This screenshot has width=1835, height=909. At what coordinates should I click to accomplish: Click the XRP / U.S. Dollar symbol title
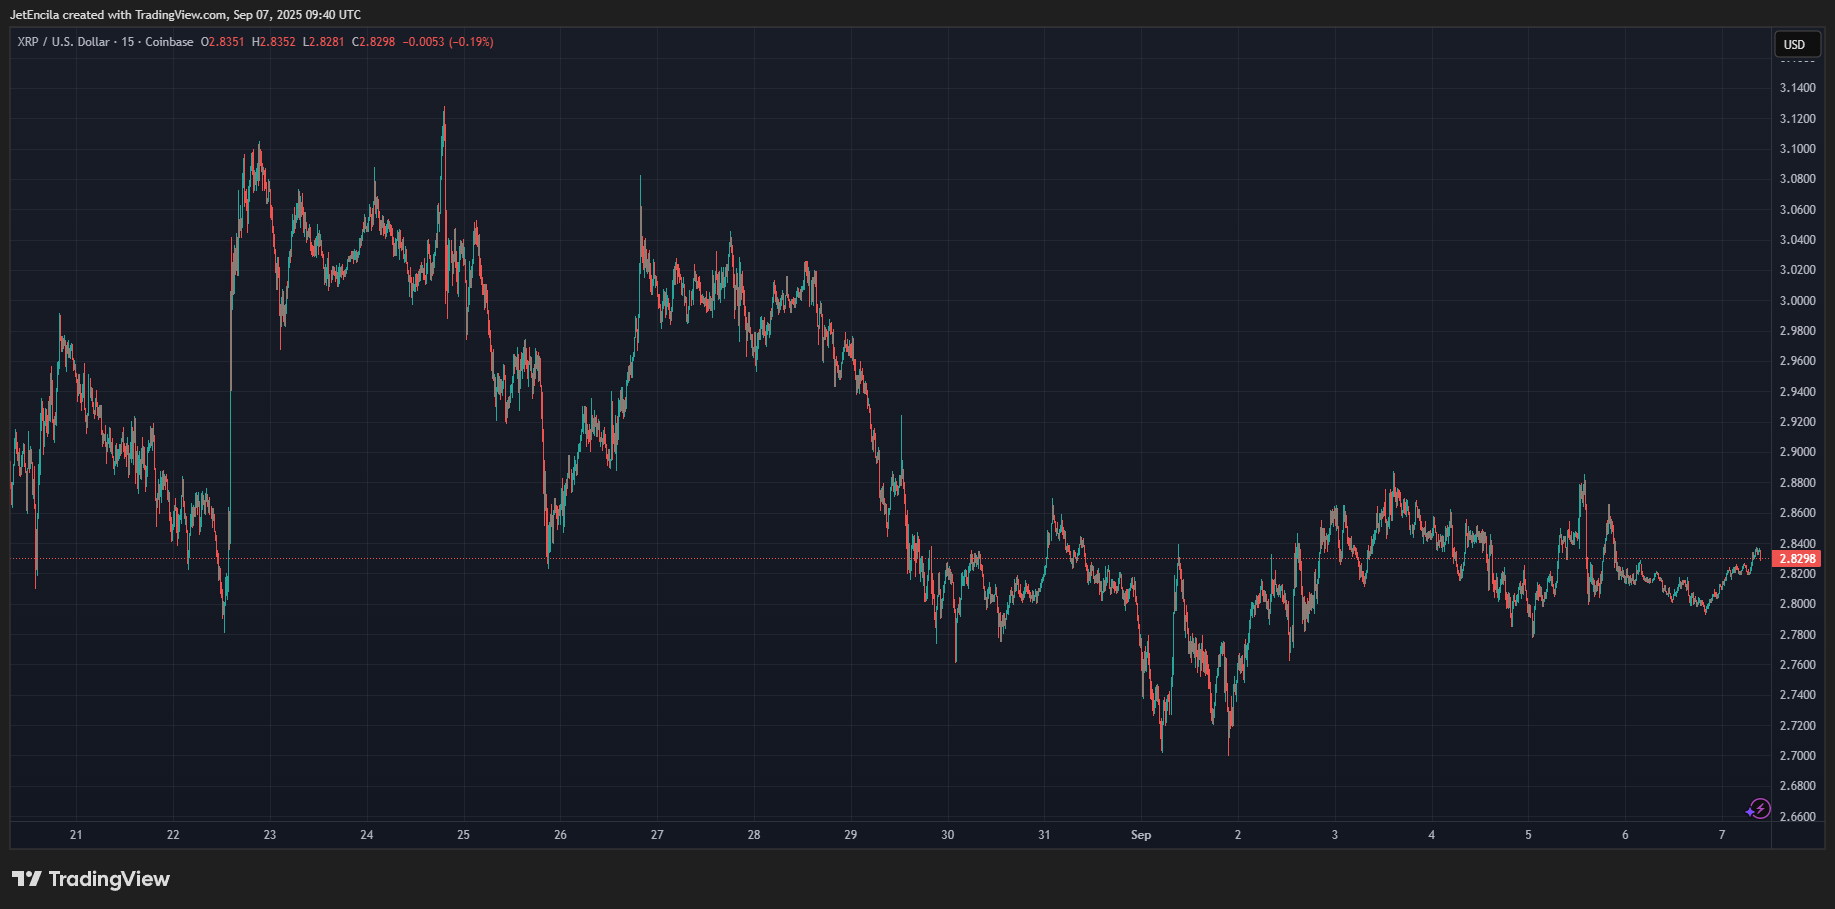(63, 42)
